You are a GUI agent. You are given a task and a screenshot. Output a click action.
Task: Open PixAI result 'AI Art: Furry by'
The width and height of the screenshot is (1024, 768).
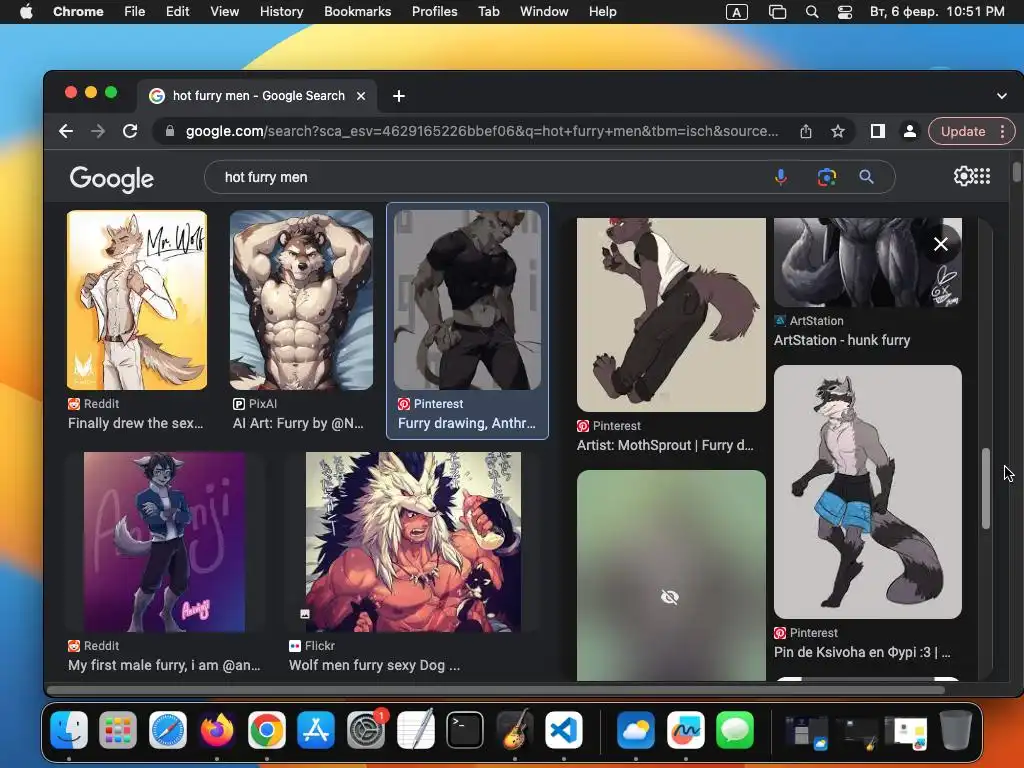tap(298, 423)
